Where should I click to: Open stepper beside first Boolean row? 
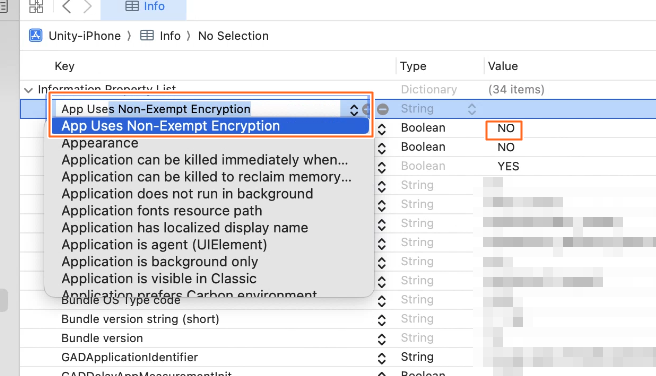point(382,129)
